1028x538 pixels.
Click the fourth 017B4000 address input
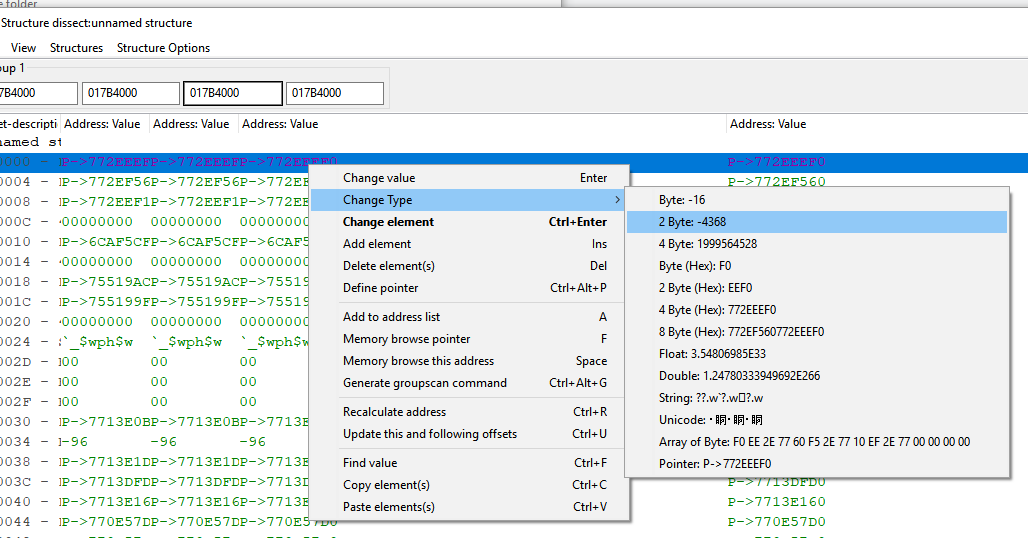334,93
